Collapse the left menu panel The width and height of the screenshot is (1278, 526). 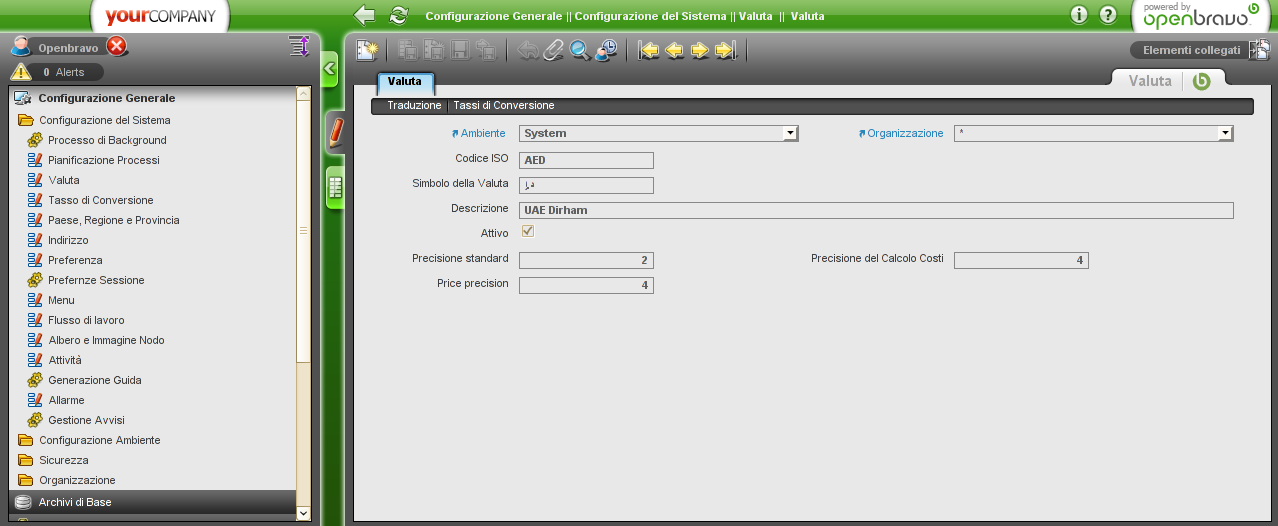pos(329,69)
